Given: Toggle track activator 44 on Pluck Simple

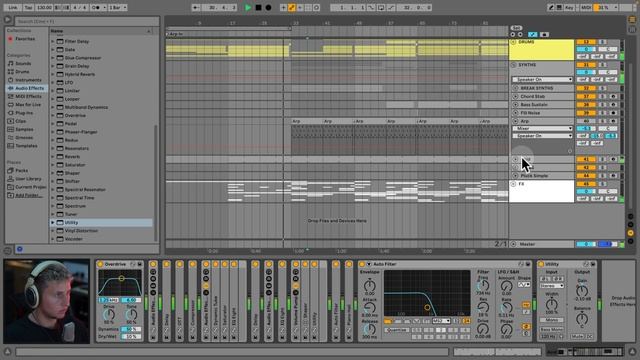Looking at the screenshot, I should tap(586, 176).
